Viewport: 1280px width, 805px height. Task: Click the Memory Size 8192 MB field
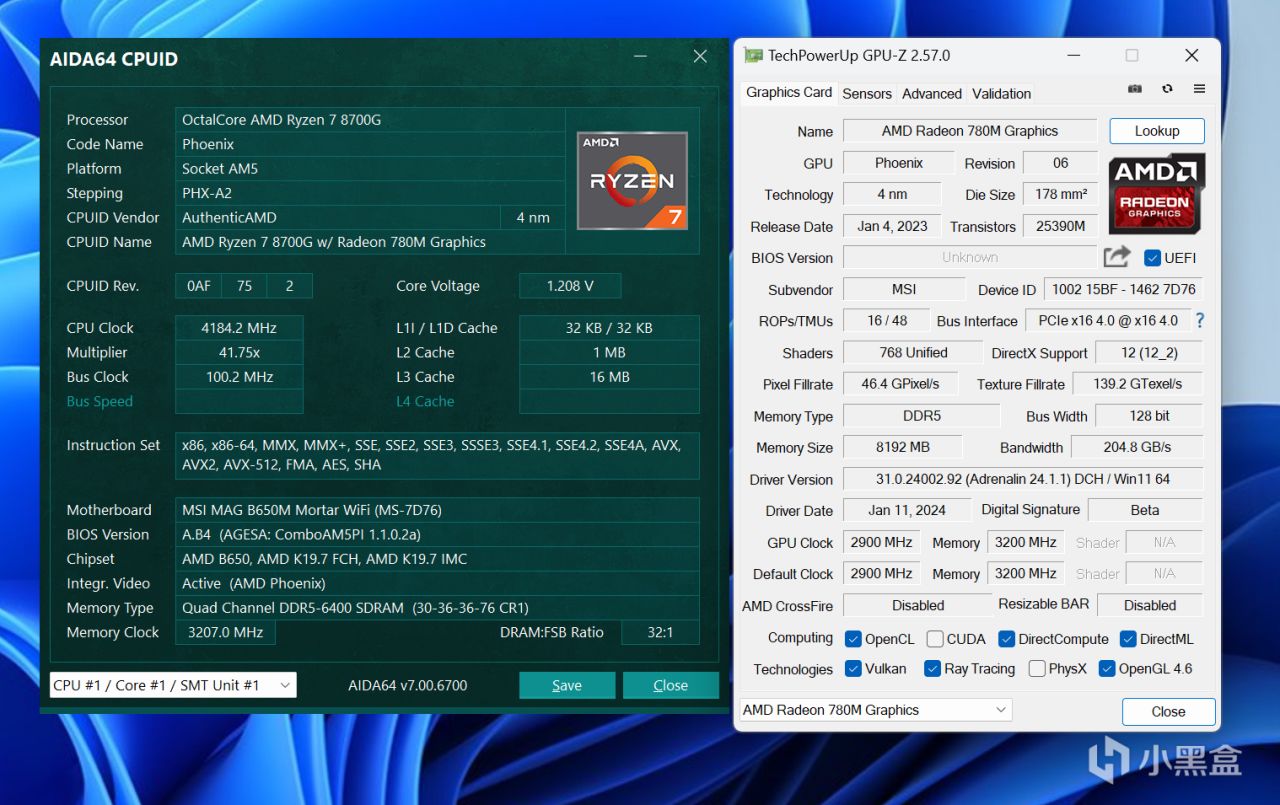coord(903,447)
